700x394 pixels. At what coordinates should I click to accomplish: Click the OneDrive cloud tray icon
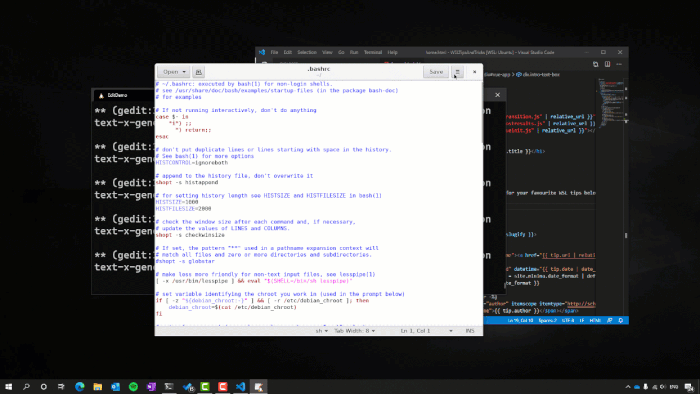(637, 387)
